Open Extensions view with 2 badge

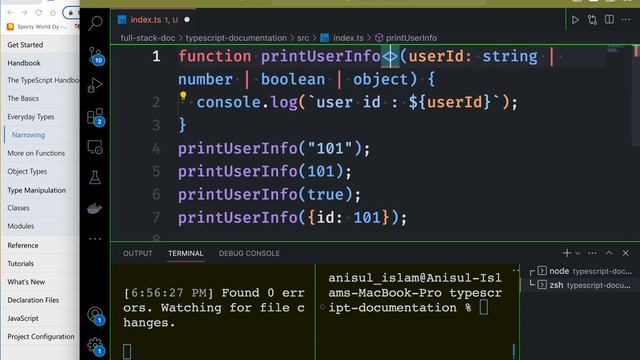[x=96, y=117]
